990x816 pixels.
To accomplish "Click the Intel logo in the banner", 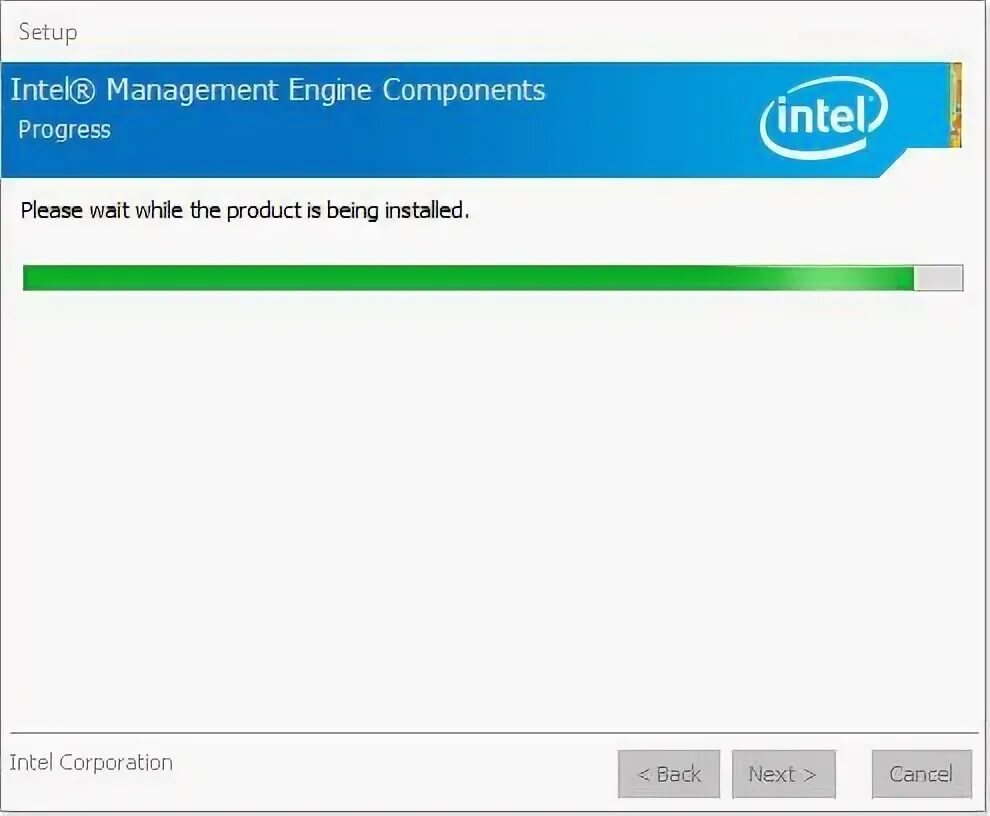I will click(x=824, y=116).
